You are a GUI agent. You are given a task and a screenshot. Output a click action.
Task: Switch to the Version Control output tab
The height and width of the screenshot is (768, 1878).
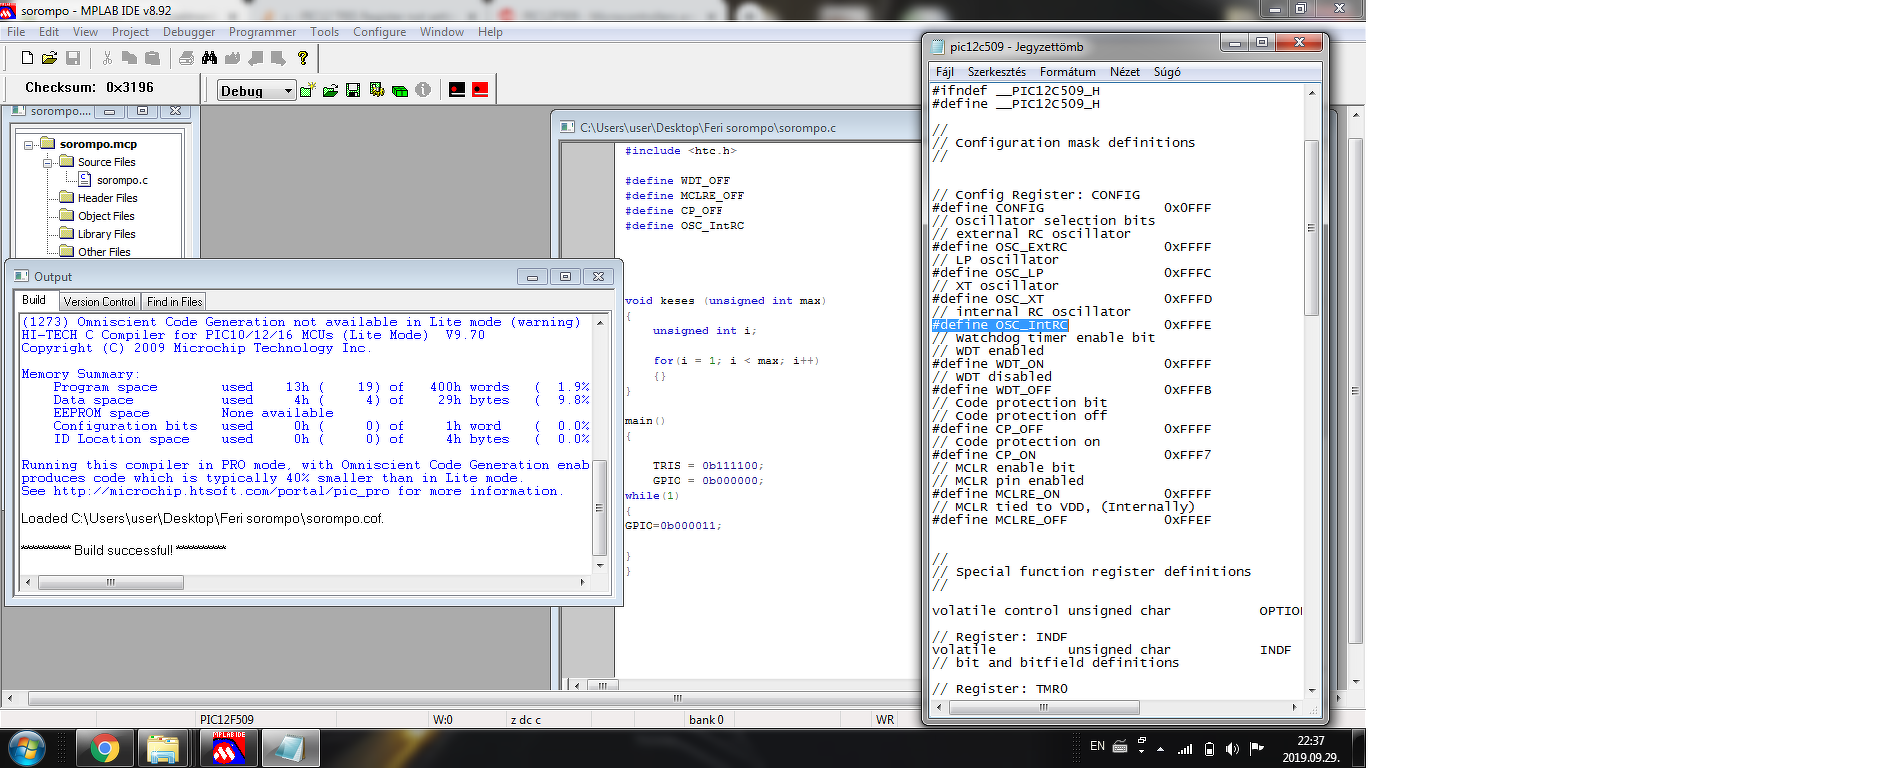[99, 302]
